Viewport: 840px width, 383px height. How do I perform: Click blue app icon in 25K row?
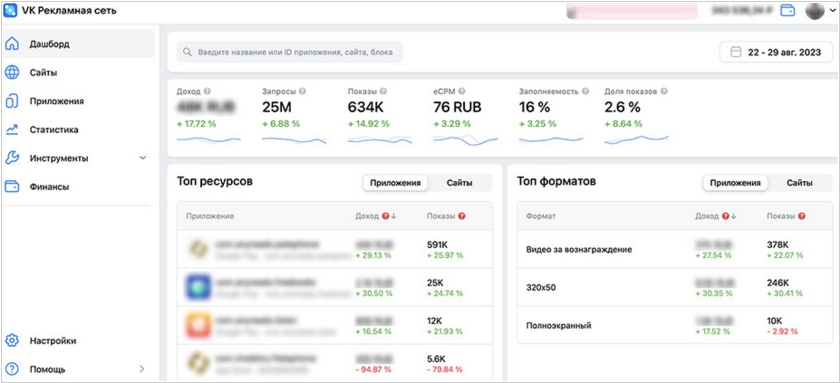tap(198, 287)
